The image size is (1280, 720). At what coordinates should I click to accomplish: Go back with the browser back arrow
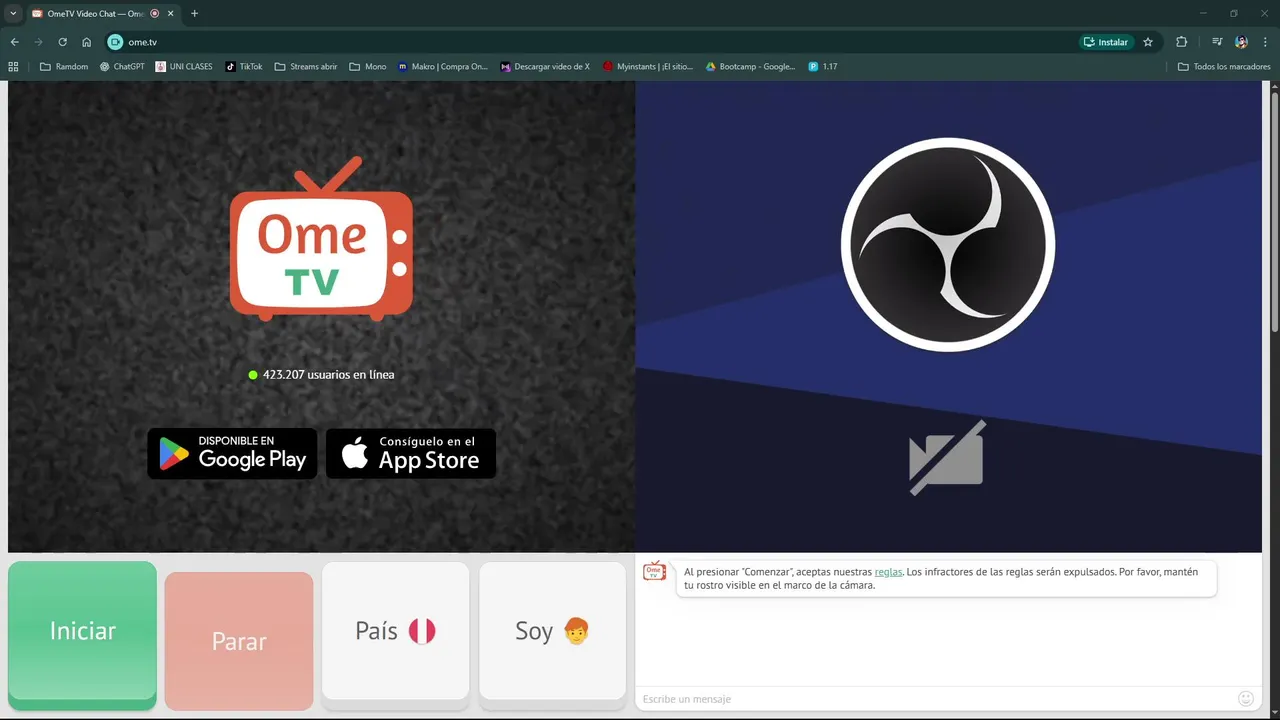click(x=14, y=42)
